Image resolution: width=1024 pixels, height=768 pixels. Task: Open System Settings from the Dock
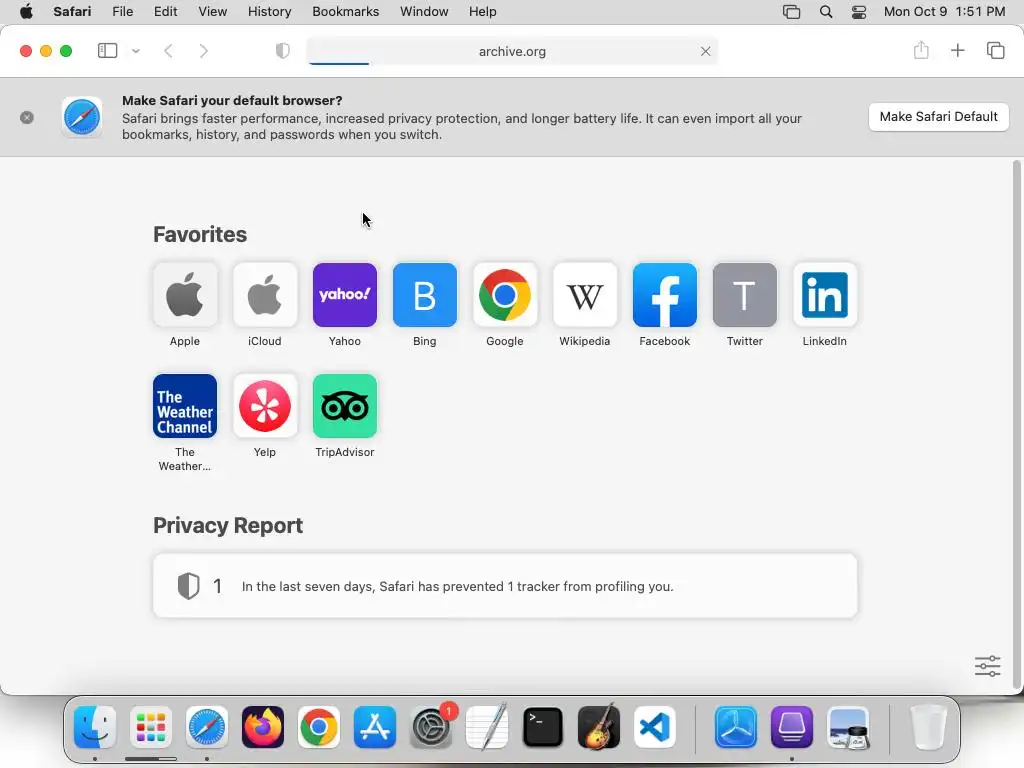[431, 727]
